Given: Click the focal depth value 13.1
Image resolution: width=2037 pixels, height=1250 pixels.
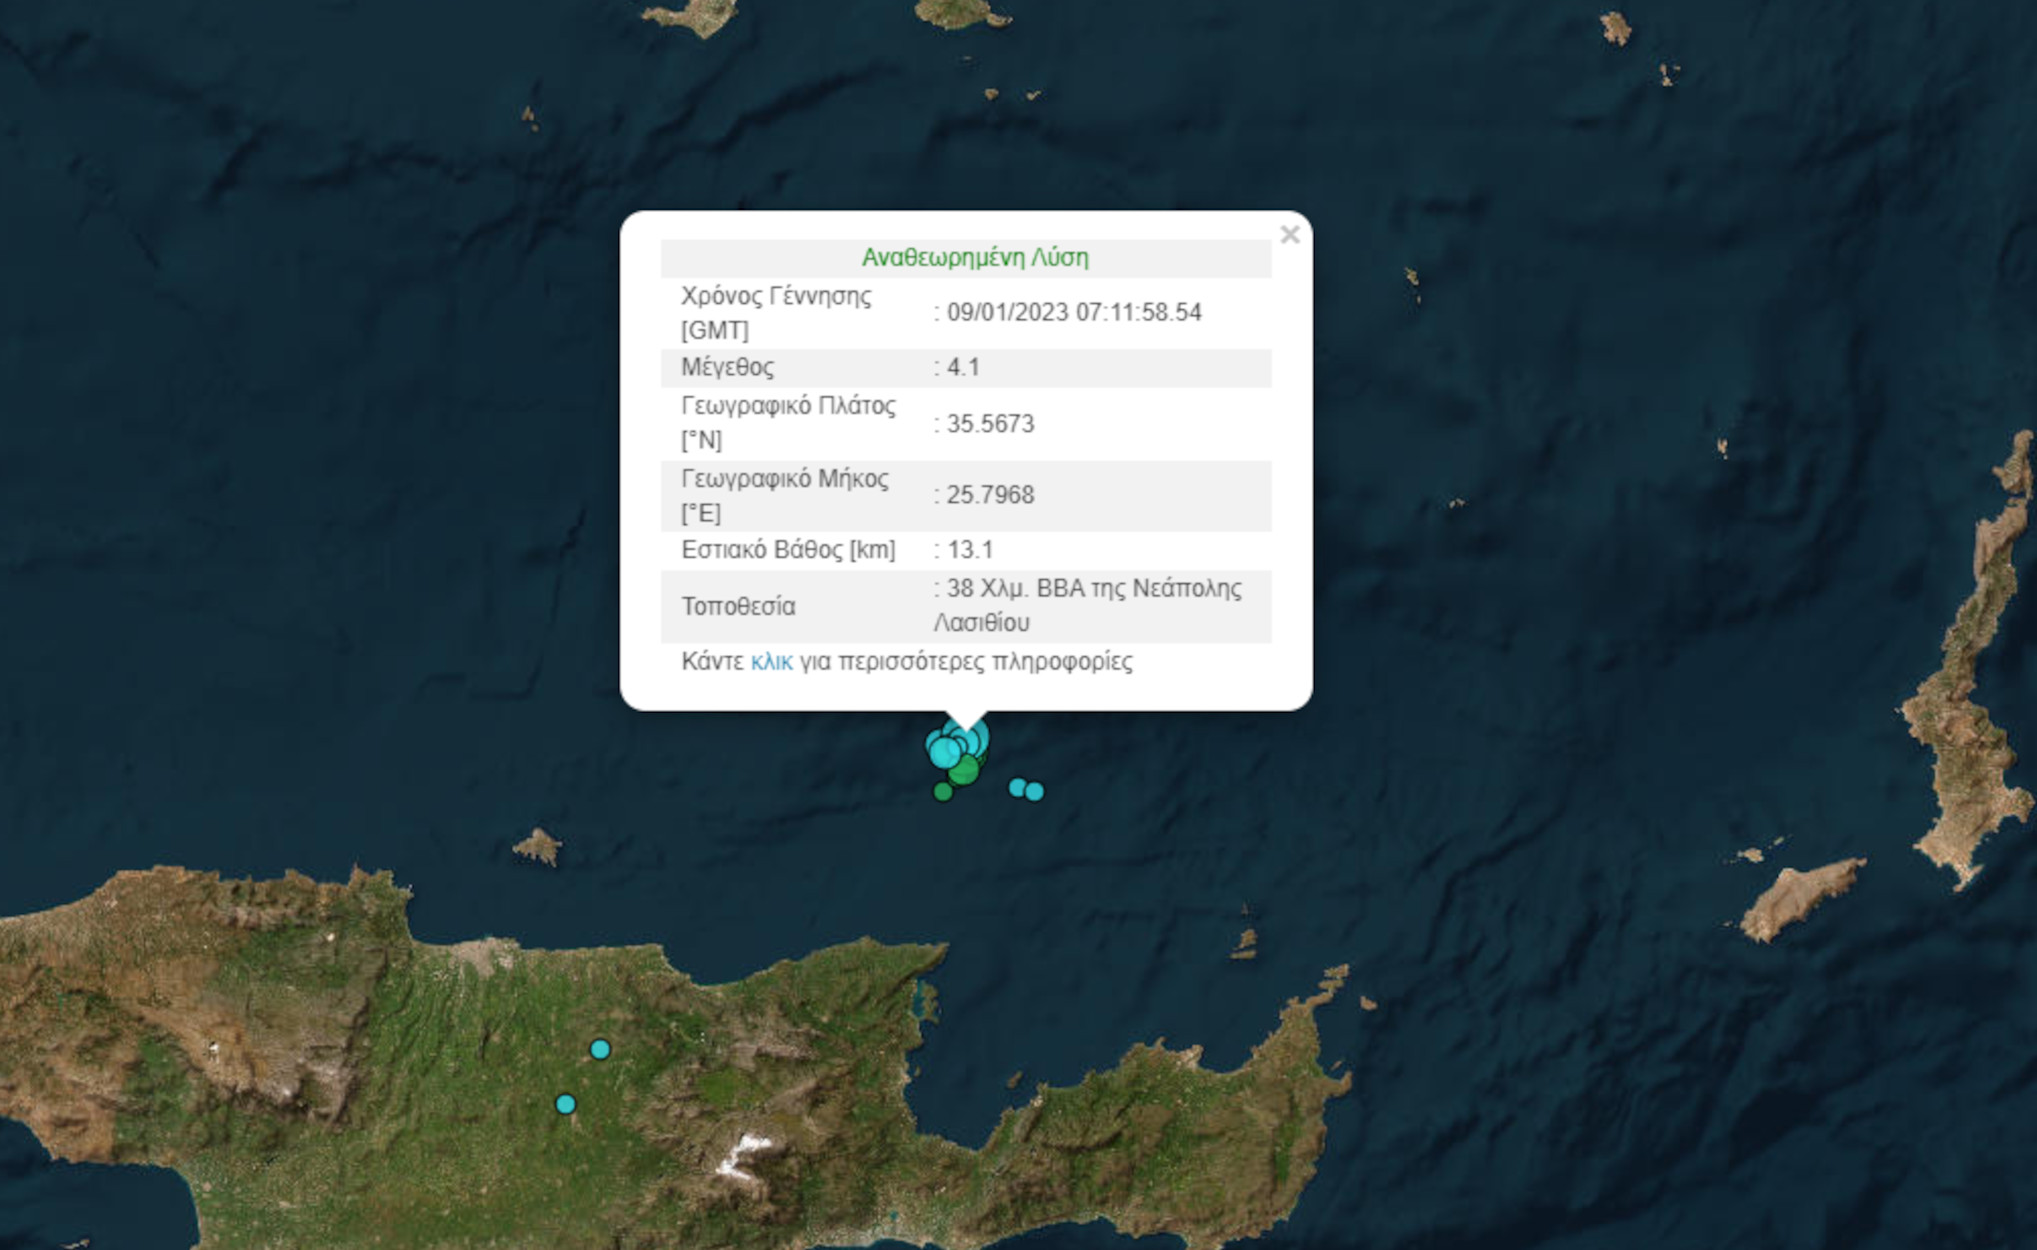Looking at the screenshot, I should (x=969, y=550).
